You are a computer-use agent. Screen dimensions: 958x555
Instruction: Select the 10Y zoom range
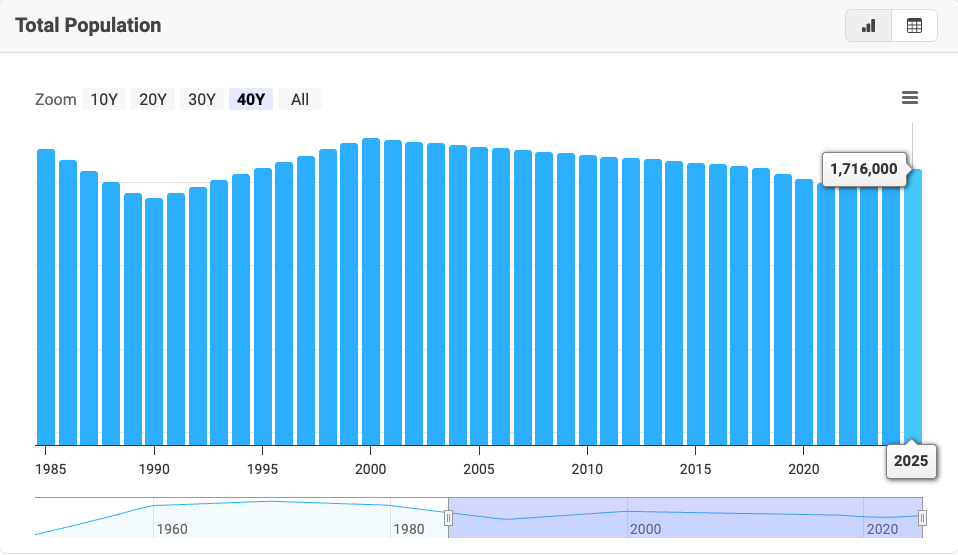(x=104, y=99)
